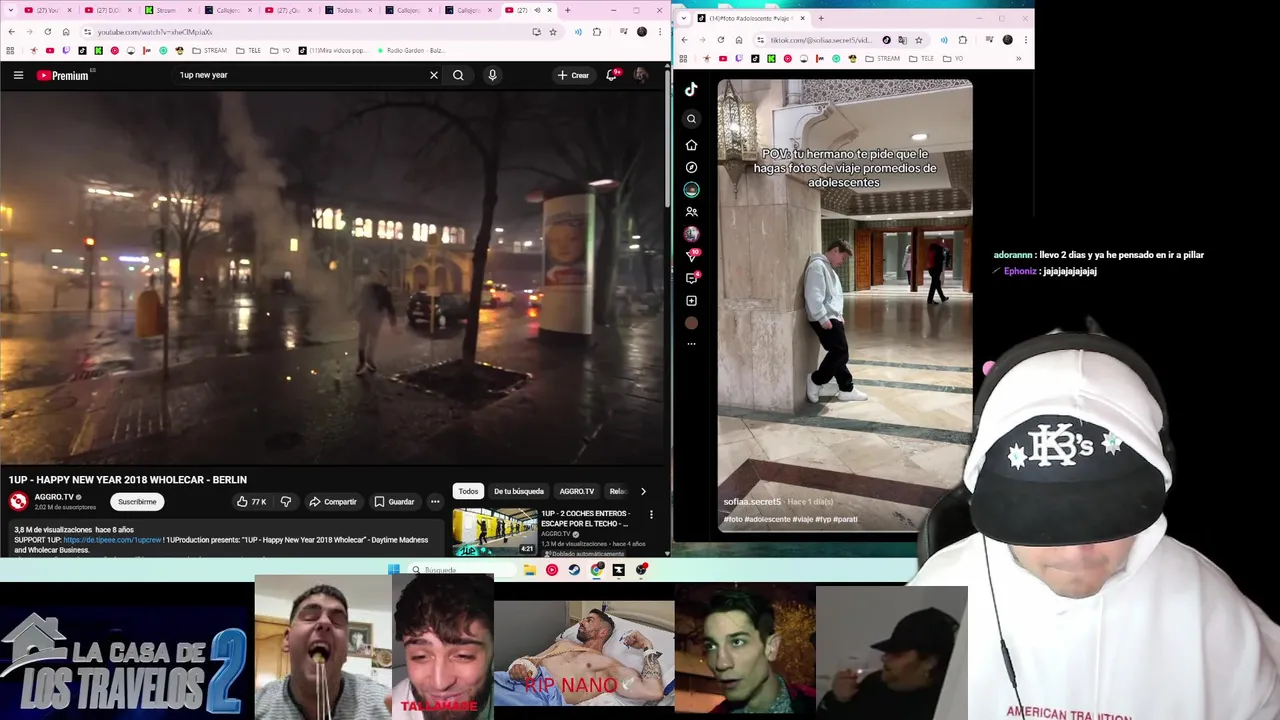Click the taskbar Búsqueda search box
Screen dimensions: 1280x720
click(463, 570)
